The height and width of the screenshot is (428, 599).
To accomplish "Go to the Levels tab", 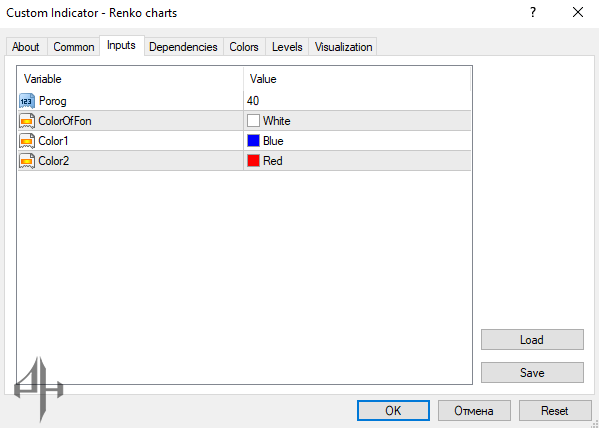I will [x=287, y=47].
